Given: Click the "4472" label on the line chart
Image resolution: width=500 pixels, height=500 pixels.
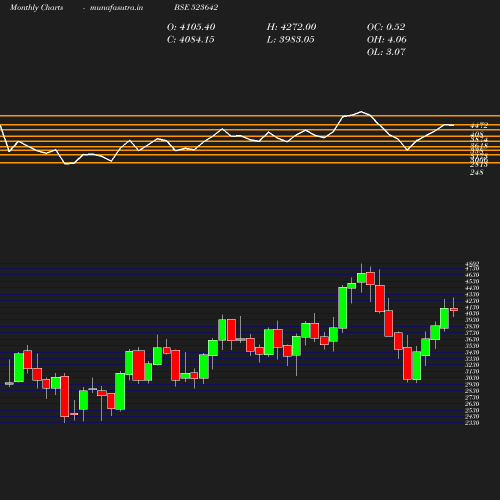Looking at the screenshot, I should [x=479, y=126].
